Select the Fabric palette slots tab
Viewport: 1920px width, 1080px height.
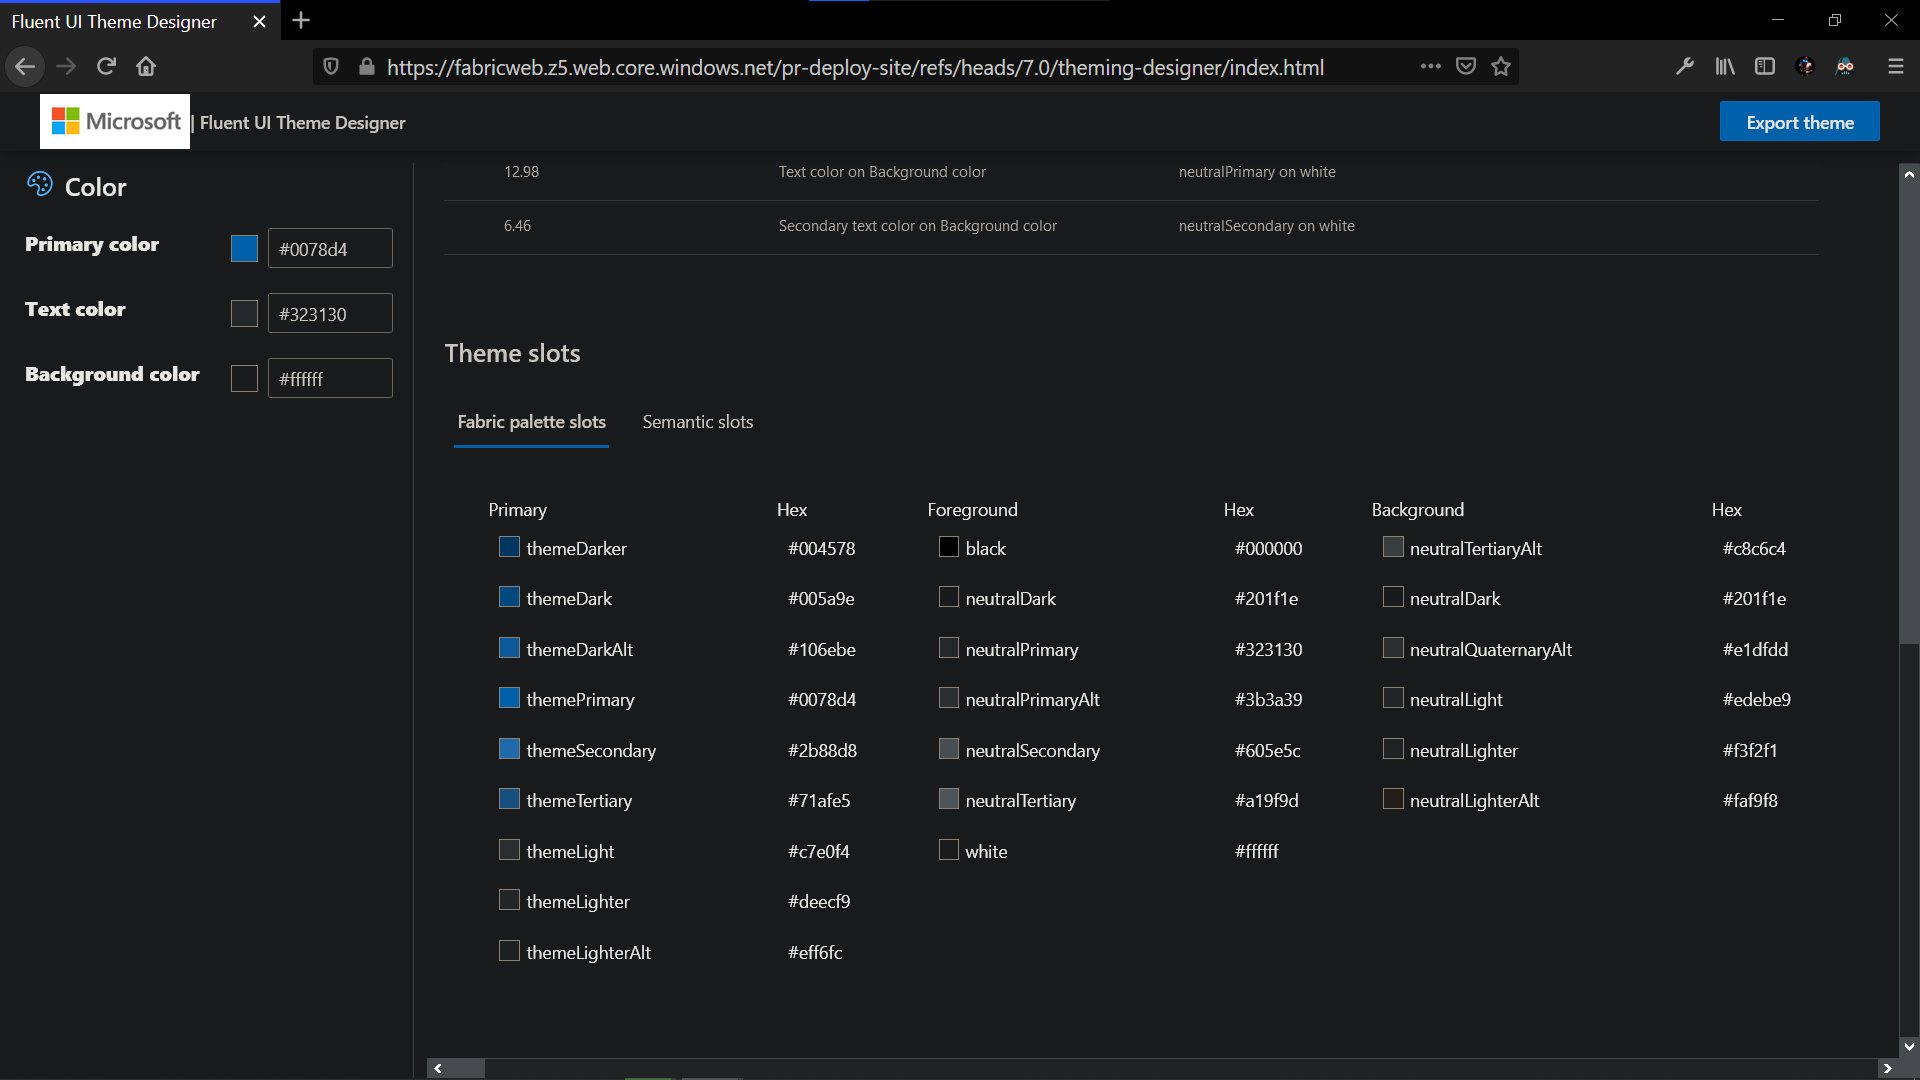click(x=531, y=422)
